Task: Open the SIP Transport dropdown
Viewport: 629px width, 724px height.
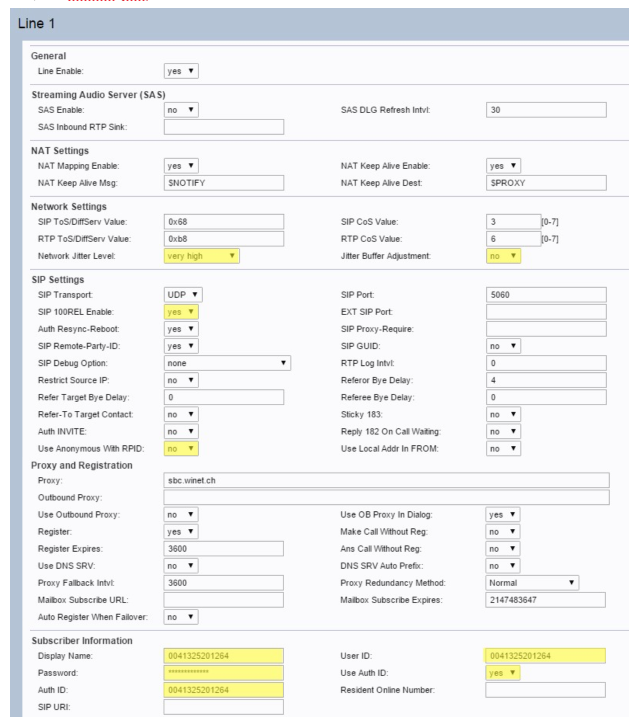Action: point(183,295)
